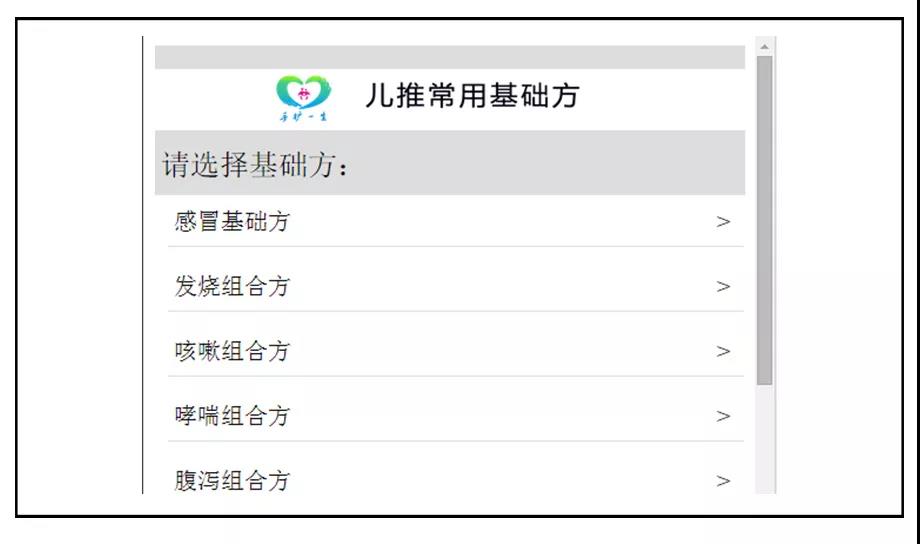The width and height of the screenshot is (920, 544).
Task: Expand 感冒基础方 using its arrow chevron
Action: point(723,222)
